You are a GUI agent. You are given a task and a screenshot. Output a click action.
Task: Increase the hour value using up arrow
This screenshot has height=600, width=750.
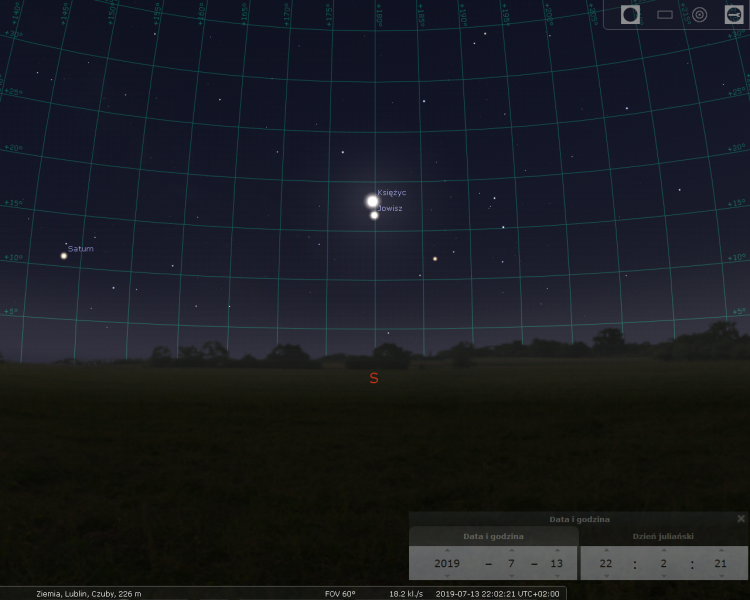(606, 550)
